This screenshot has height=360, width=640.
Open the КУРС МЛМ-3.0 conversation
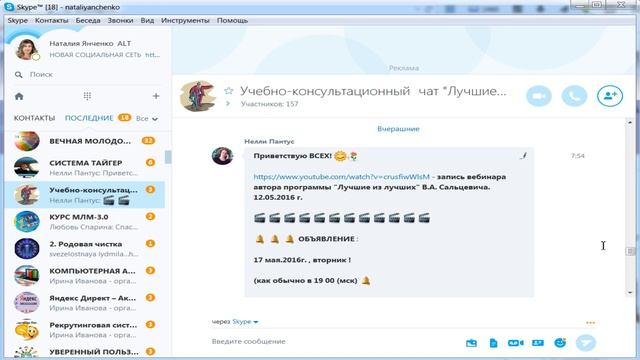coord(85,222)
